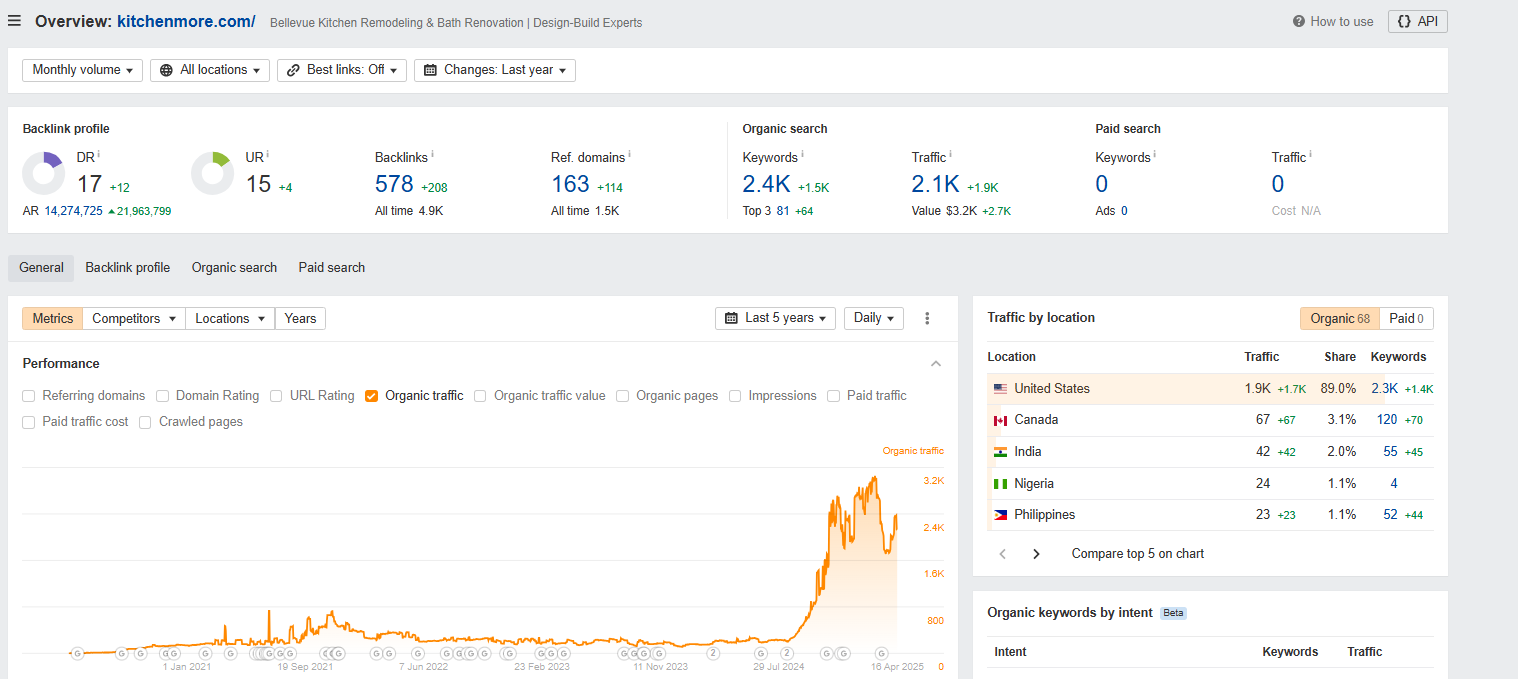Open the 2.1K organic traffic link

click(935, 184)
